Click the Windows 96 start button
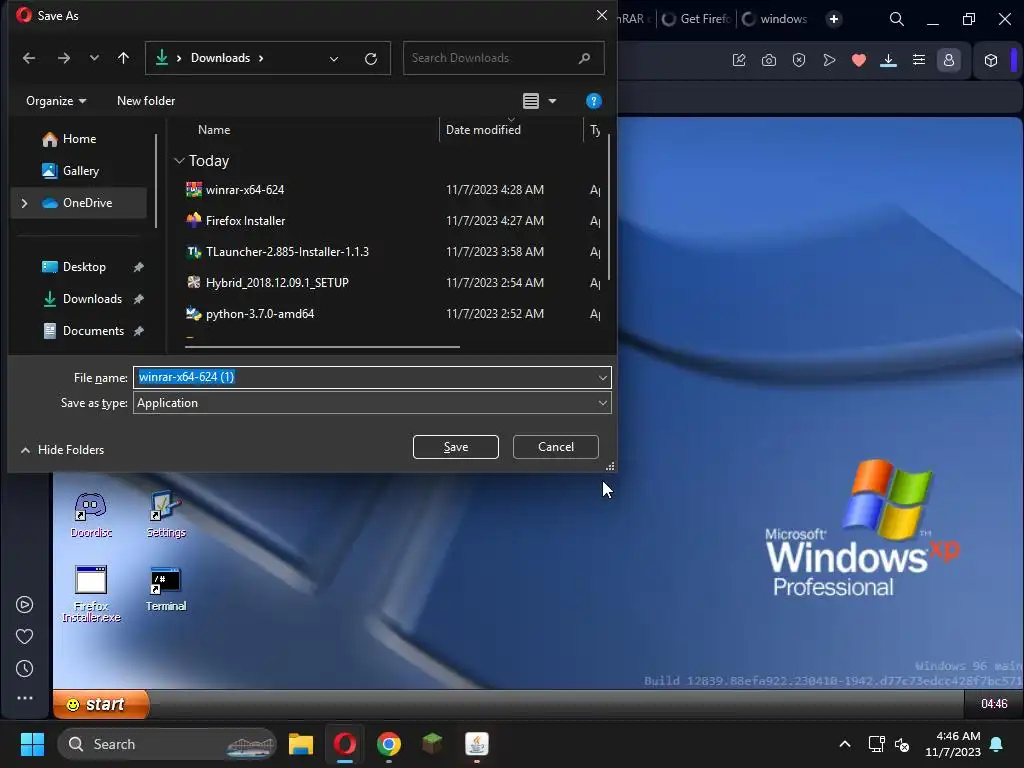 (x=101, y=705)
